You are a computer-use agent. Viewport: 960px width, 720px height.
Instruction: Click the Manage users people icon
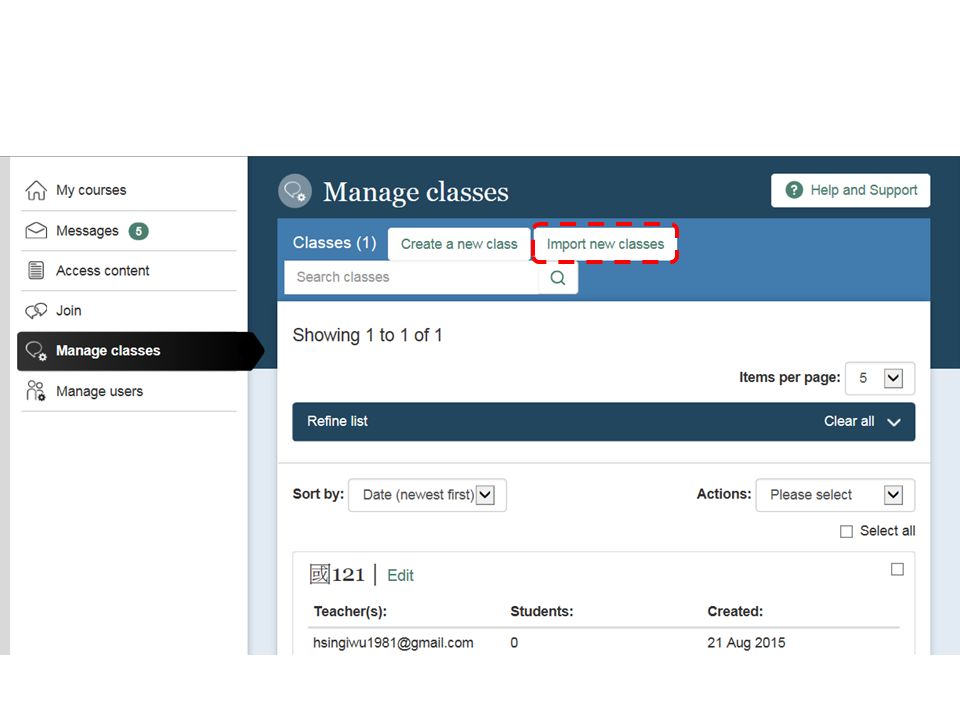36,391
